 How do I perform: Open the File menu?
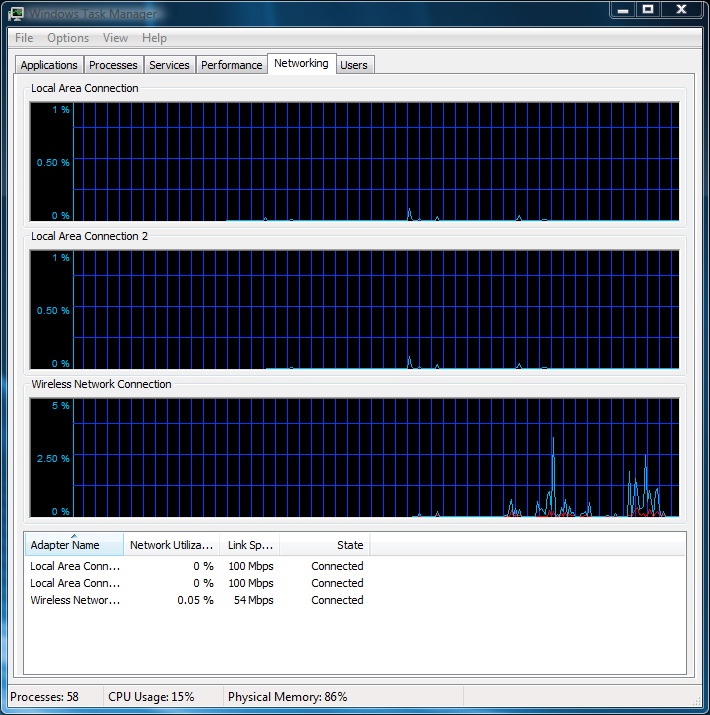point(24,38)
